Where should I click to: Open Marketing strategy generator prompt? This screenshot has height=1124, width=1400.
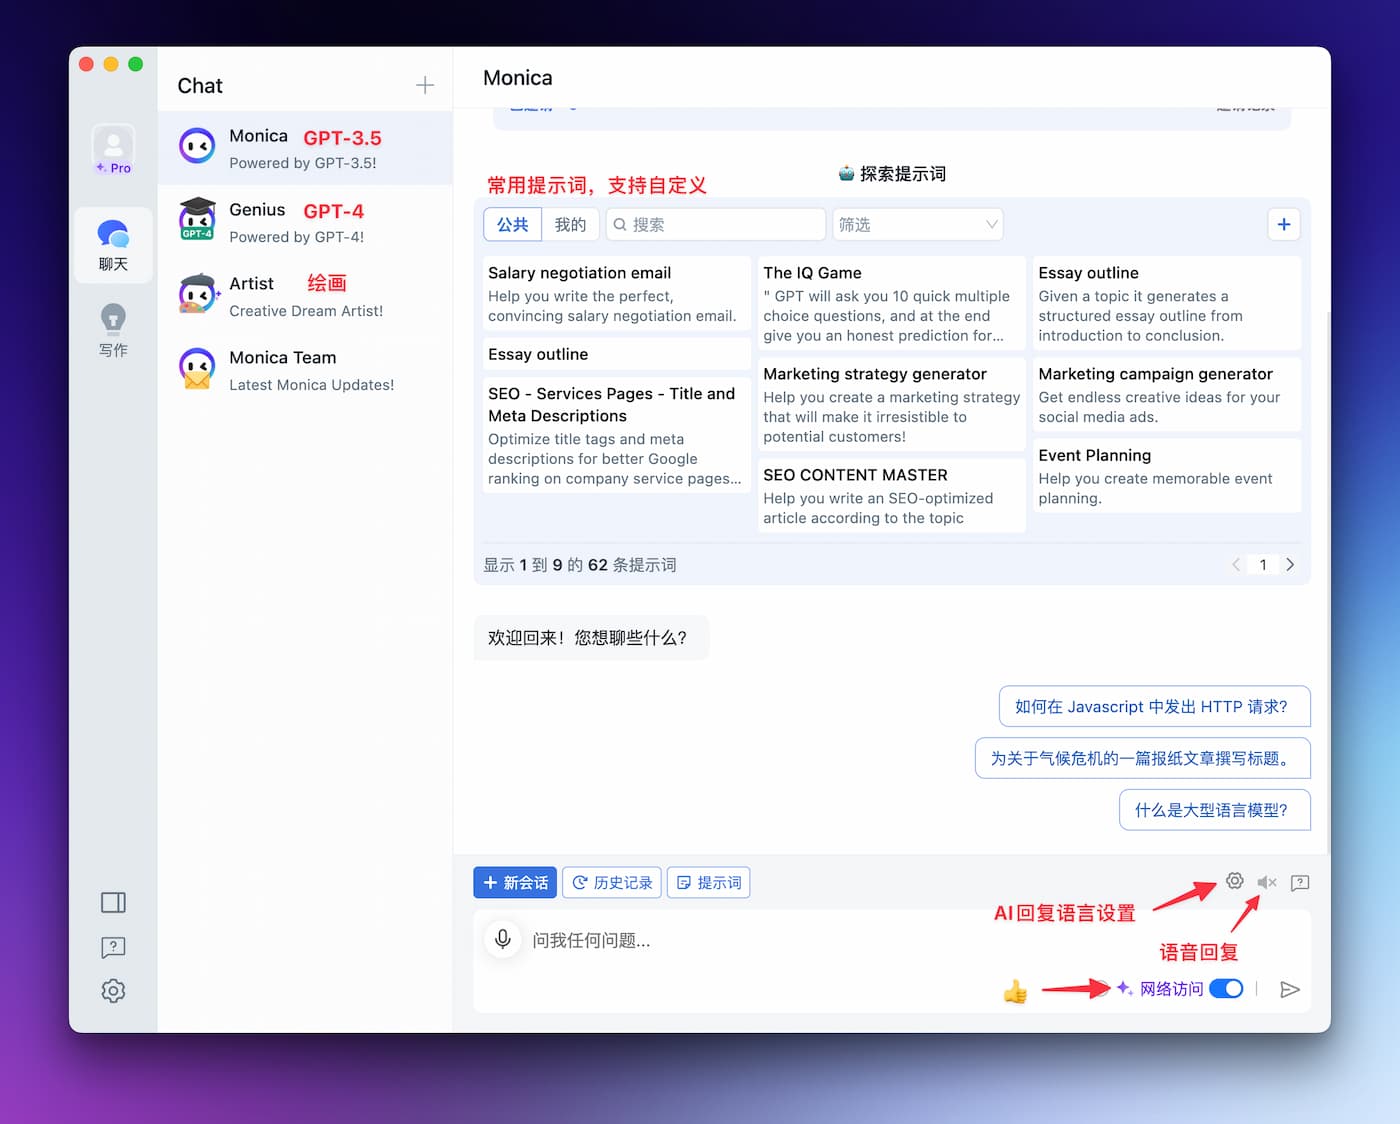click(891, 404)
